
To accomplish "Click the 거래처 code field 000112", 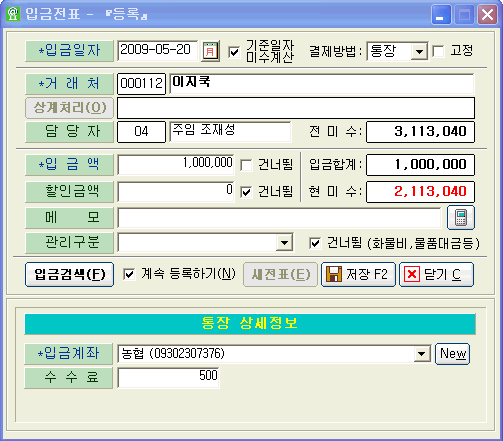I will 141,84.
